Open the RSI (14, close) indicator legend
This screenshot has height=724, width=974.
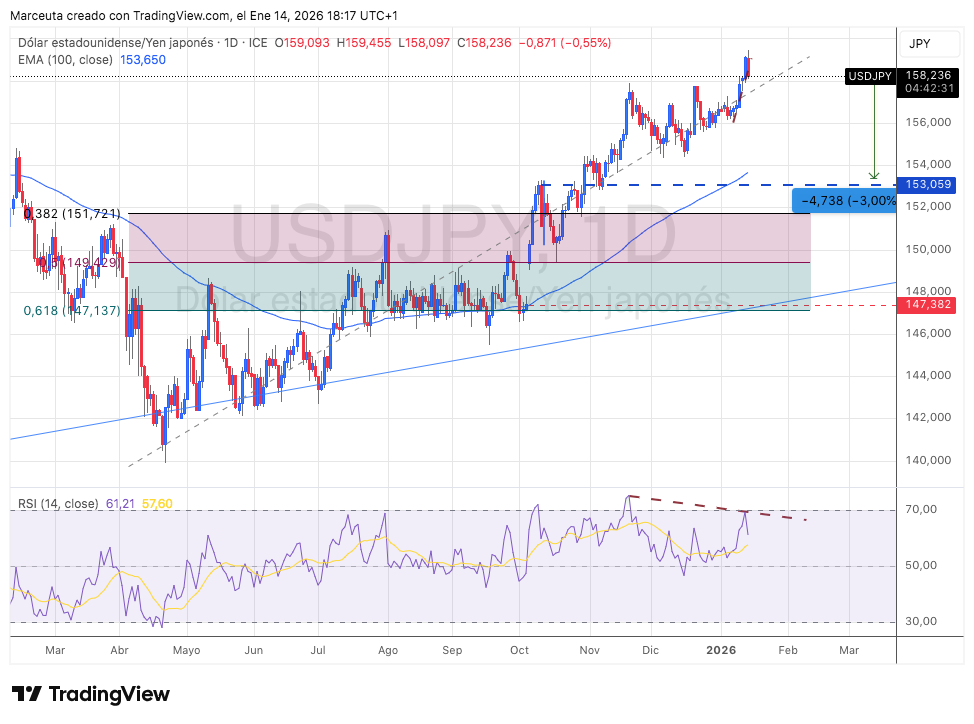coord(60,504)
